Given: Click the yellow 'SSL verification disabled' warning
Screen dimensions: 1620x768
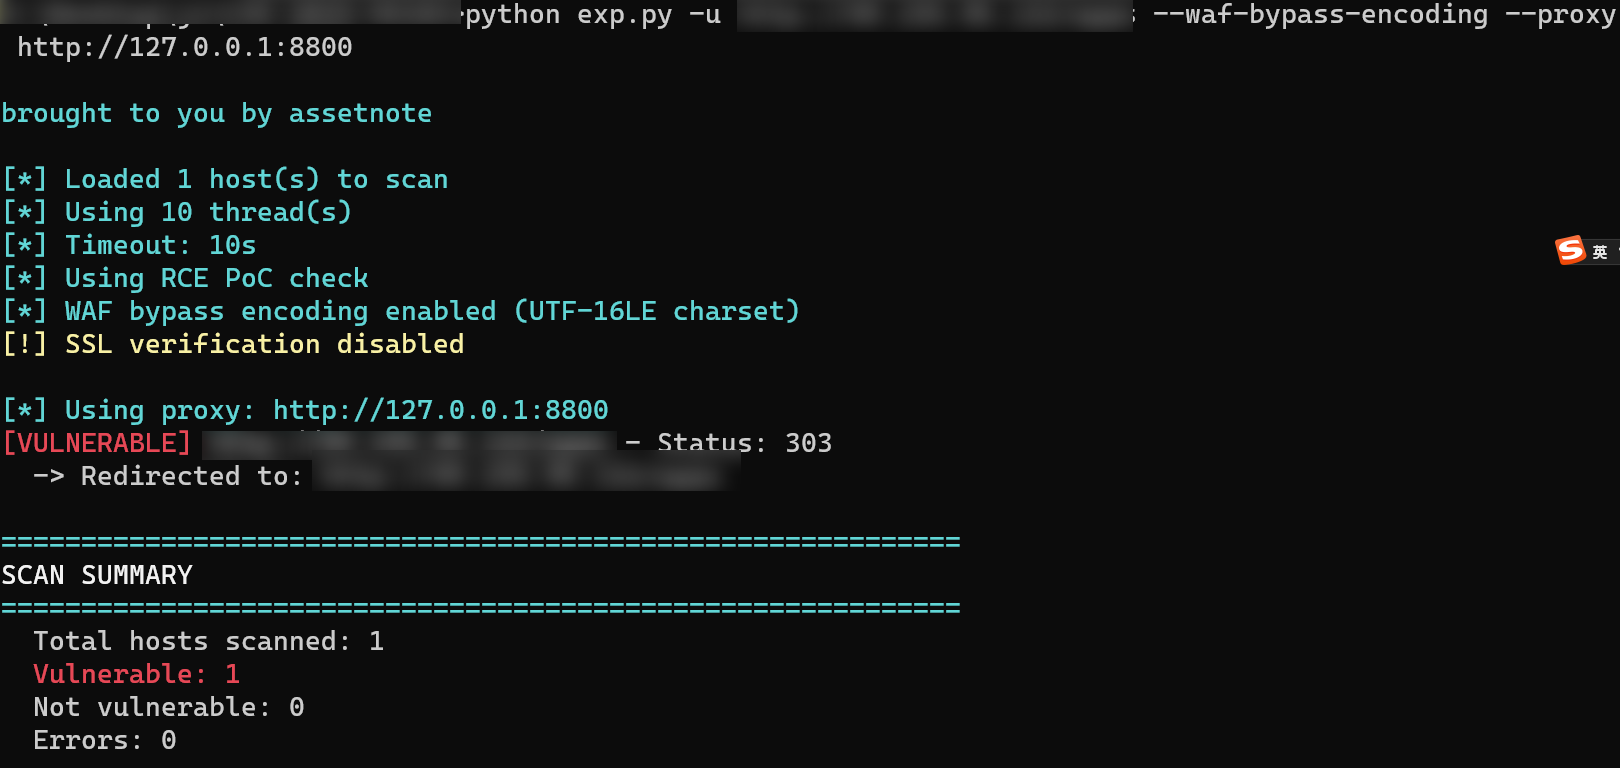Looking at the screenshot, I should 233,344.
